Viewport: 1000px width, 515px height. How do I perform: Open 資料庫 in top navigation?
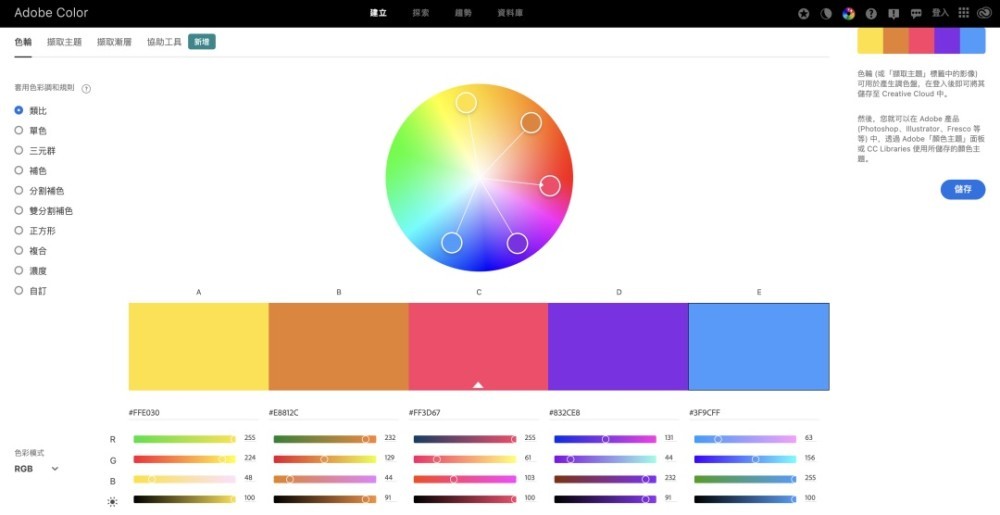[510, 13]
